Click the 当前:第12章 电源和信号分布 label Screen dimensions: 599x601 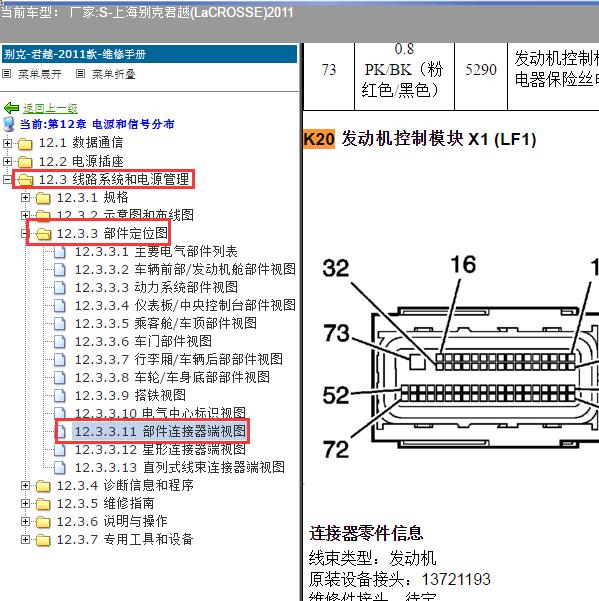coord(97,124)
